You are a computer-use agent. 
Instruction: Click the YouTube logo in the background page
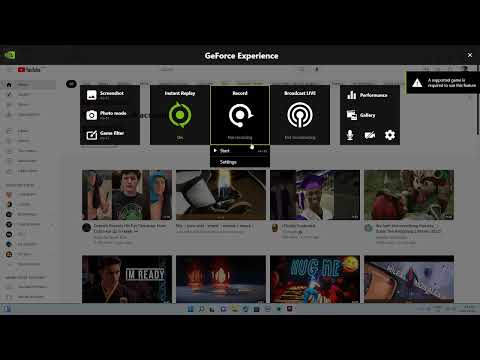(29, 69)
